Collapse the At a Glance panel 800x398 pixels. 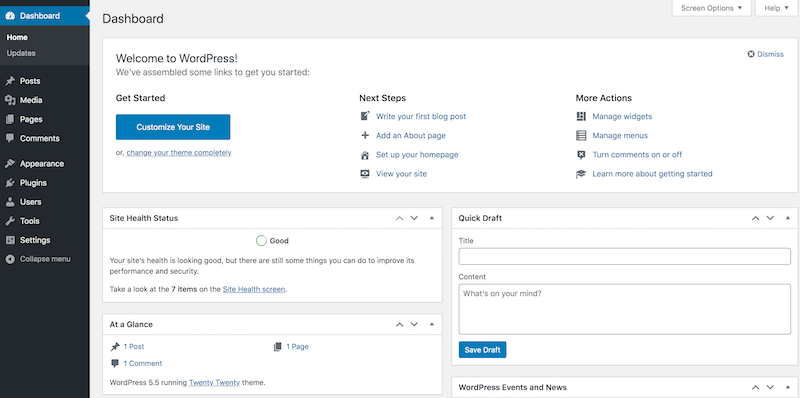point(432,324)
